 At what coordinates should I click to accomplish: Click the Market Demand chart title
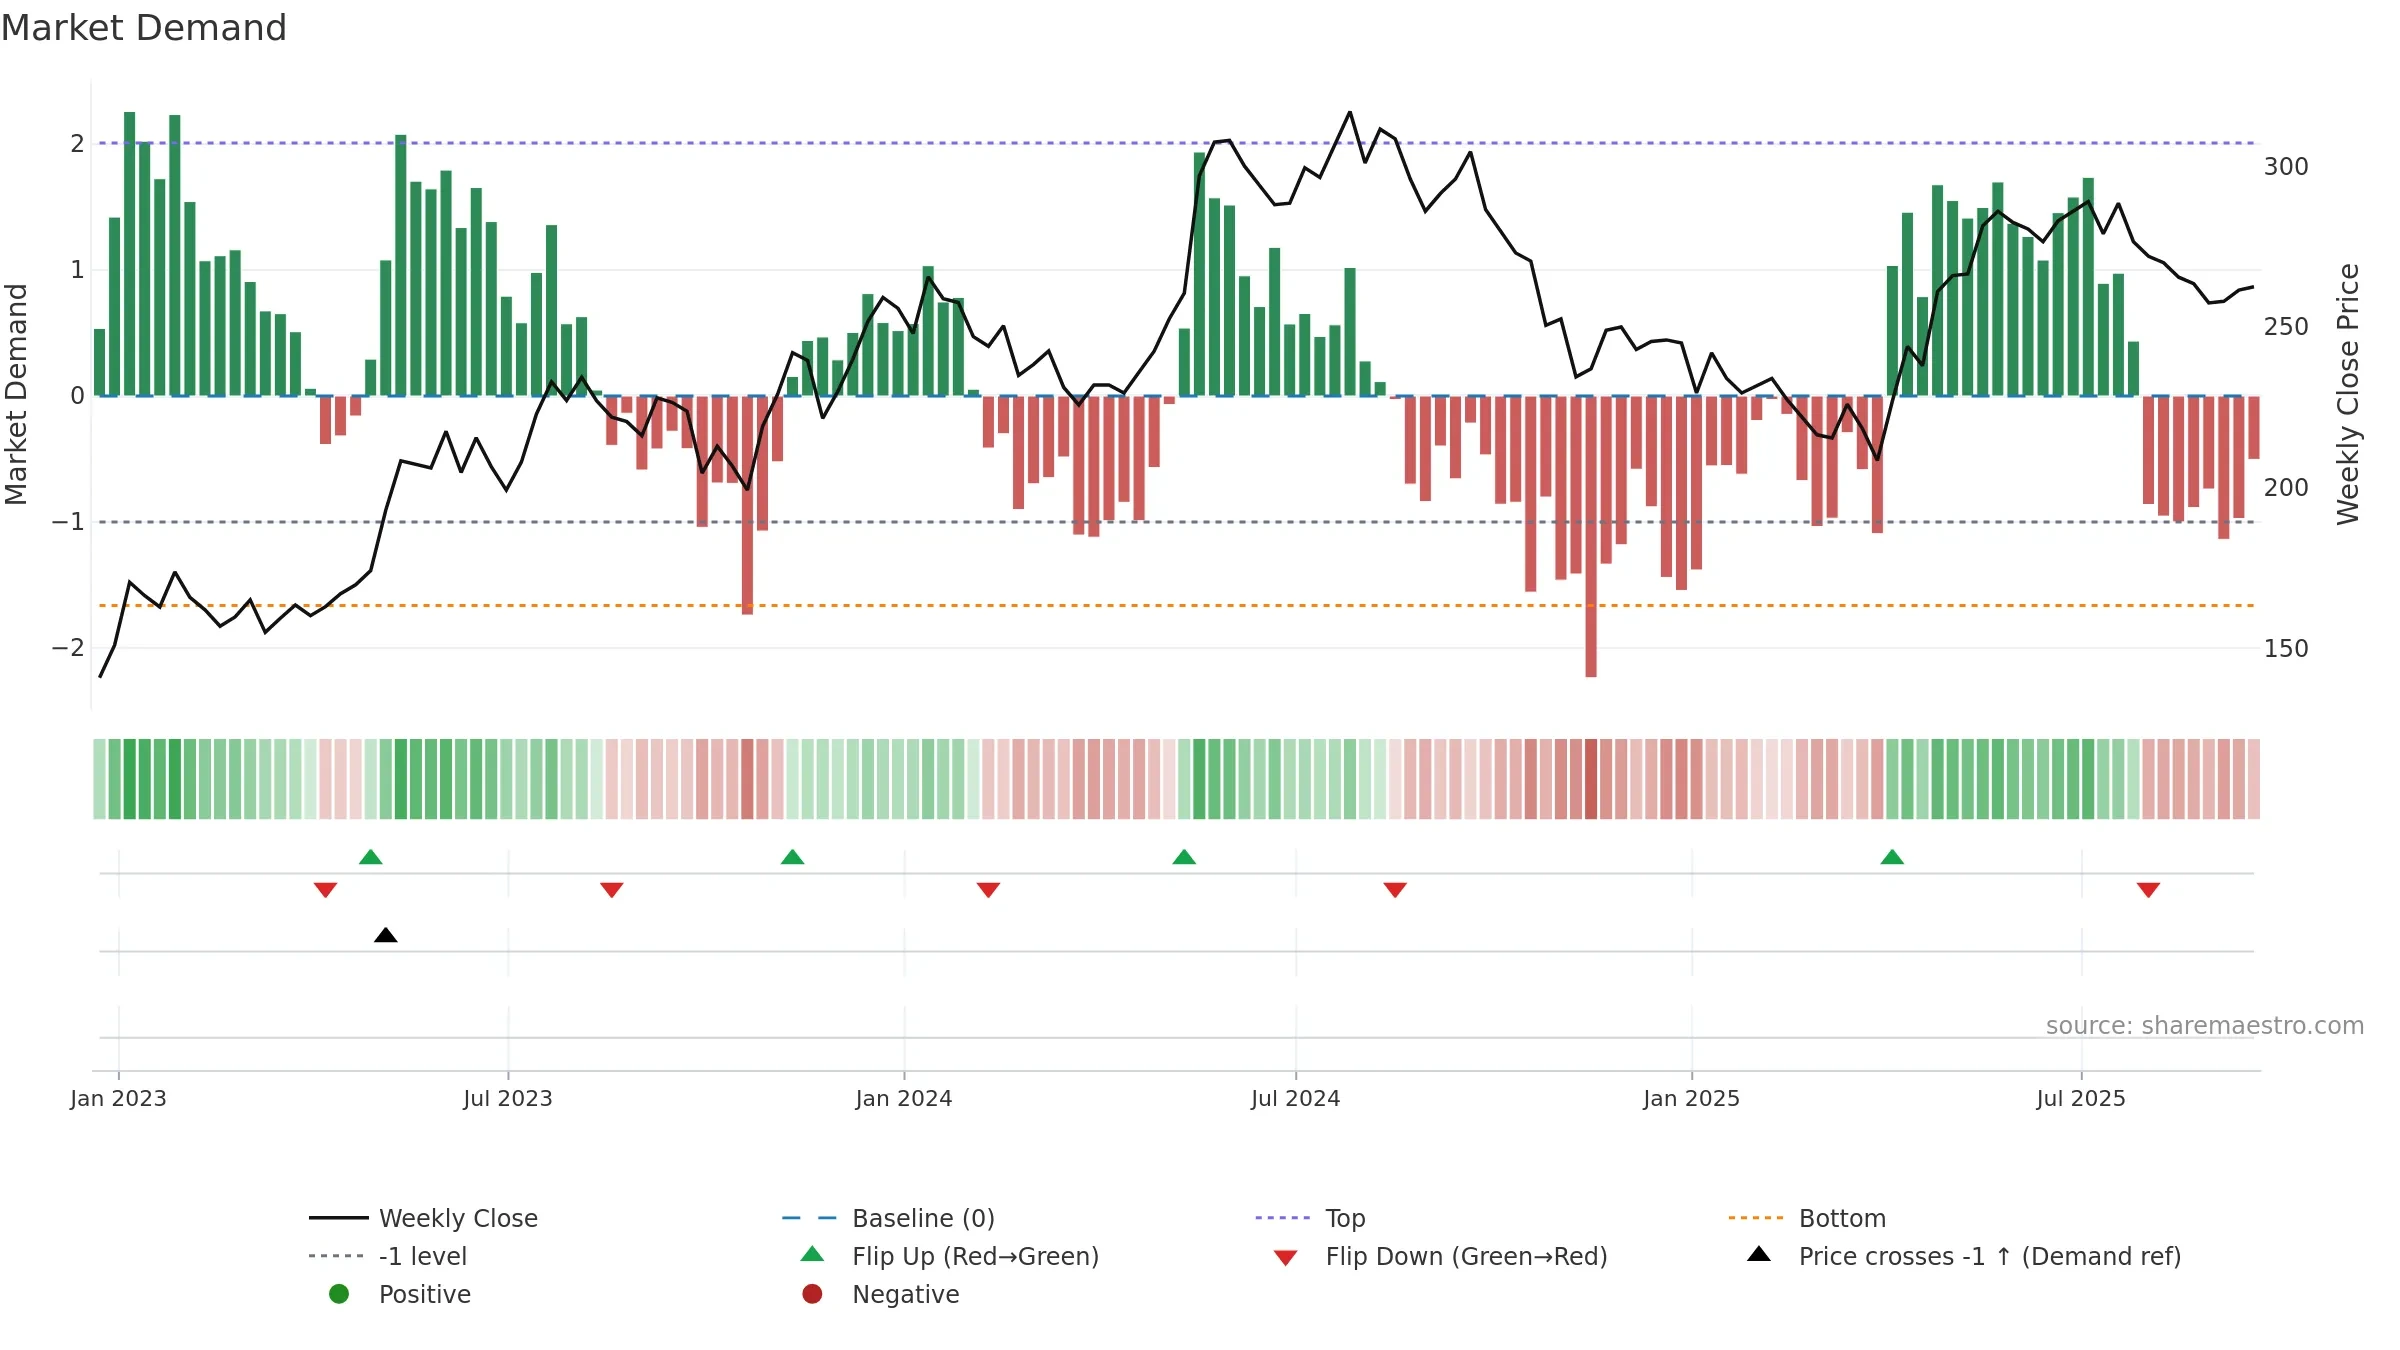point(144,28)
